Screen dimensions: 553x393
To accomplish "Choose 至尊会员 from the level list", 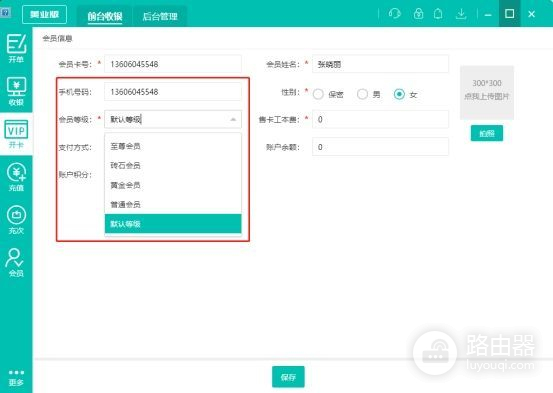I will [x=173, y=146].
